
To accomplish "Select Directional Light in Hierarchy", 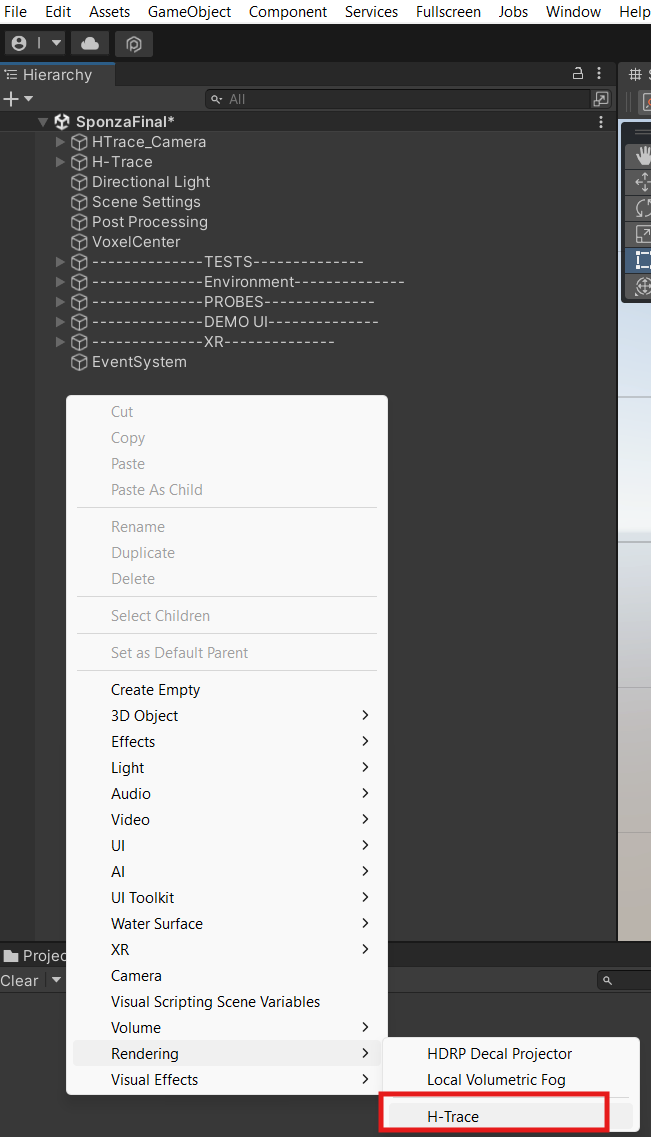I will click(x=150, y=182).
